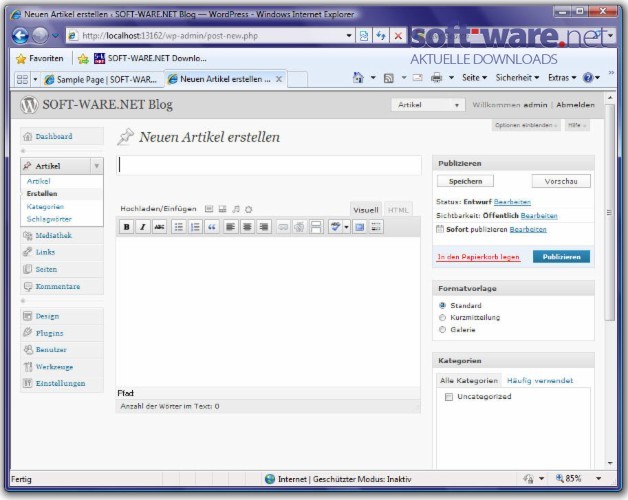Viewport: 628px width, 500px height.
Task: Insert a blockquote
Action: pyautogui.click(x=211, y=227)
